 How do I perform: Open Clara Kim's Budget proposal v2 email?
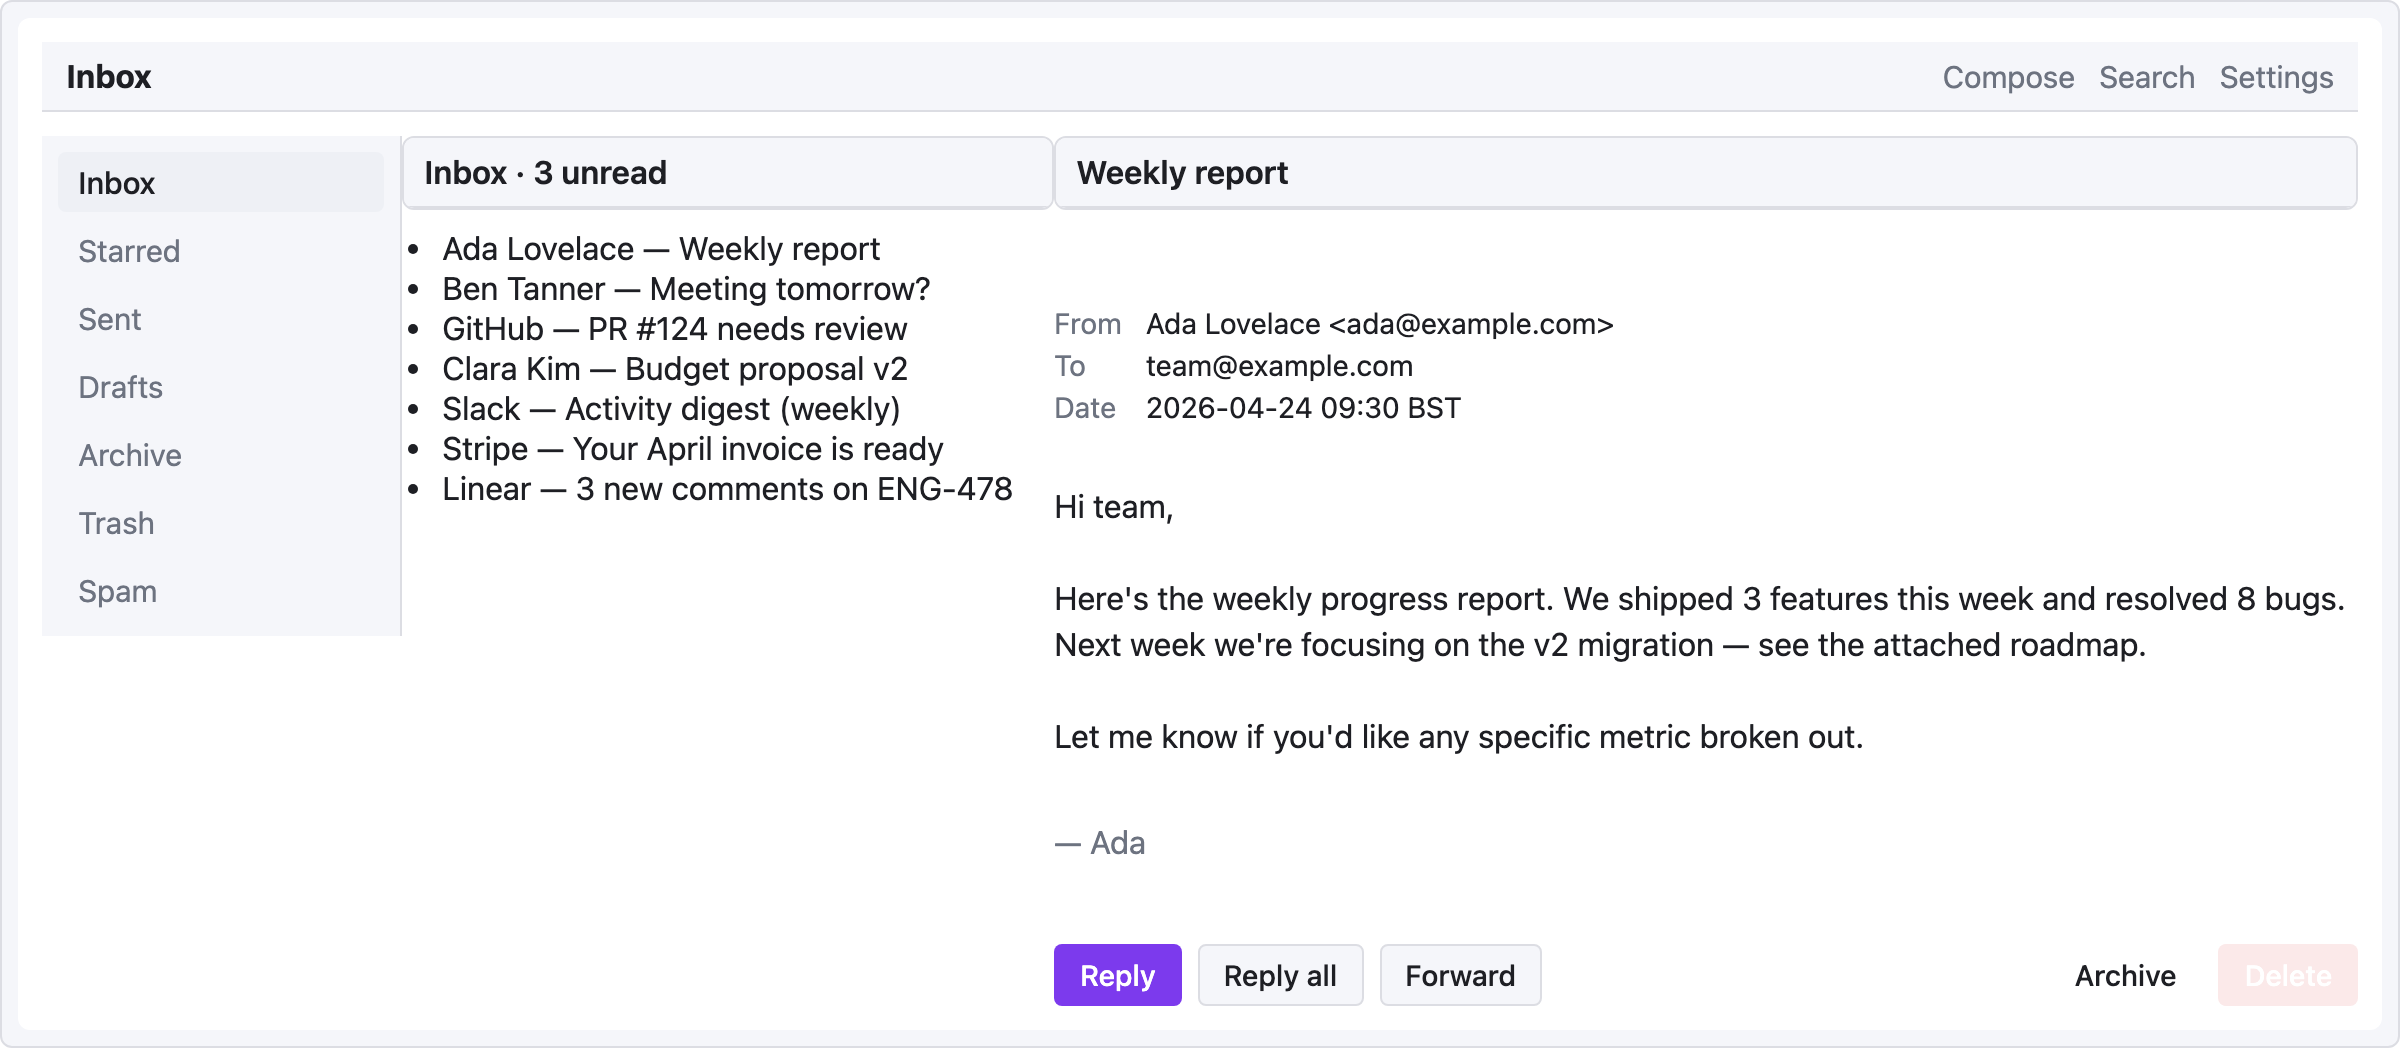coord(675,368)
